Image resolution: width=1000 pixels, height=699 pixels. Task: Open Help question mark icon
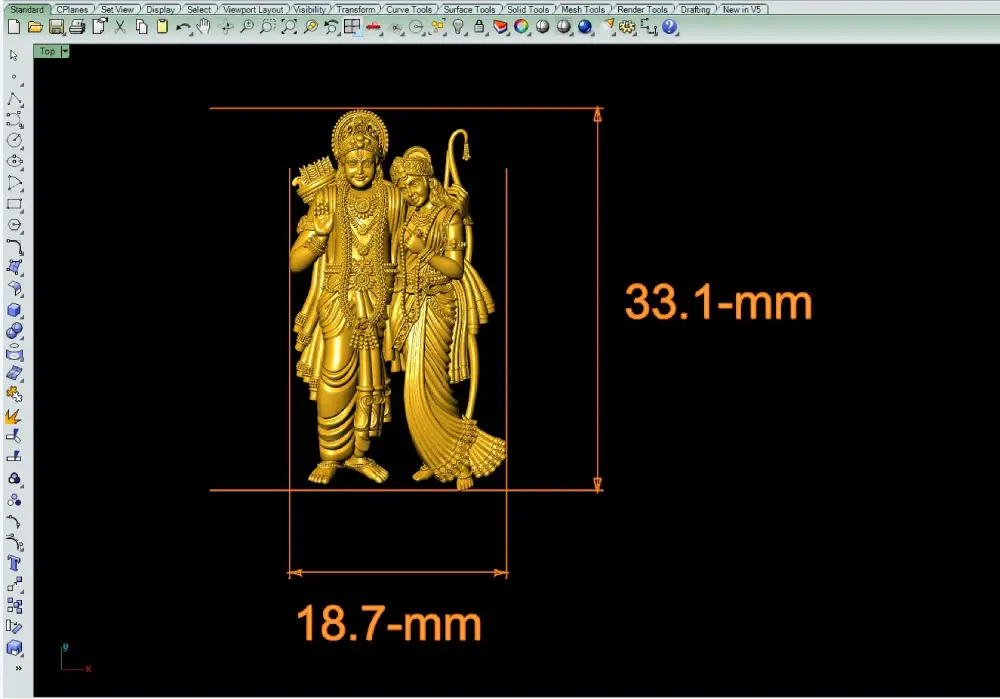[669, 27]
